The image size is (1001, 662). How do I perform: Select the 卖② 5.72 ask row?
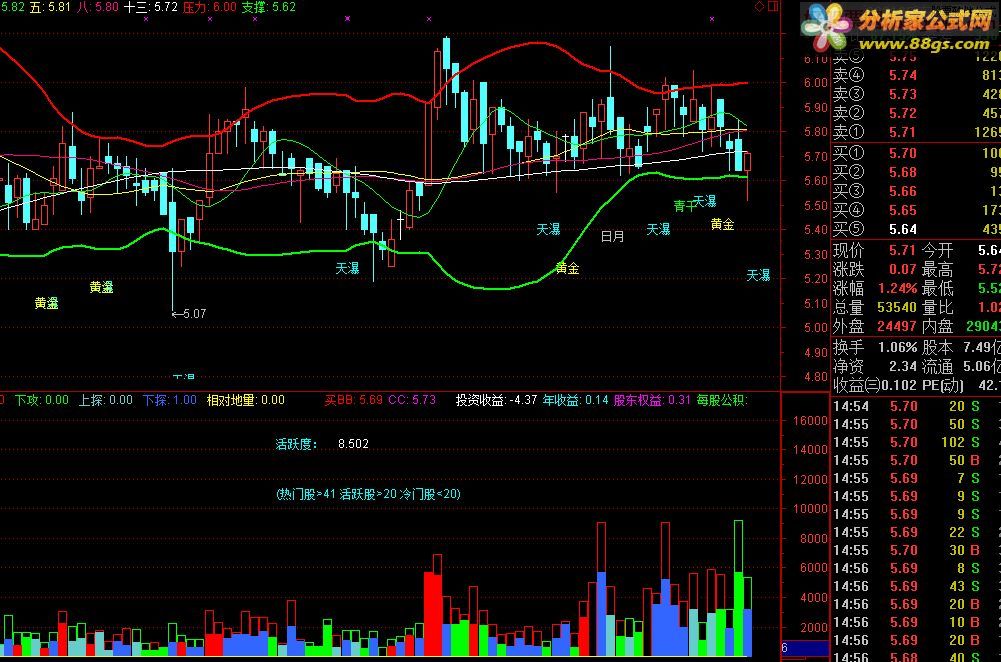coord(916,114)
